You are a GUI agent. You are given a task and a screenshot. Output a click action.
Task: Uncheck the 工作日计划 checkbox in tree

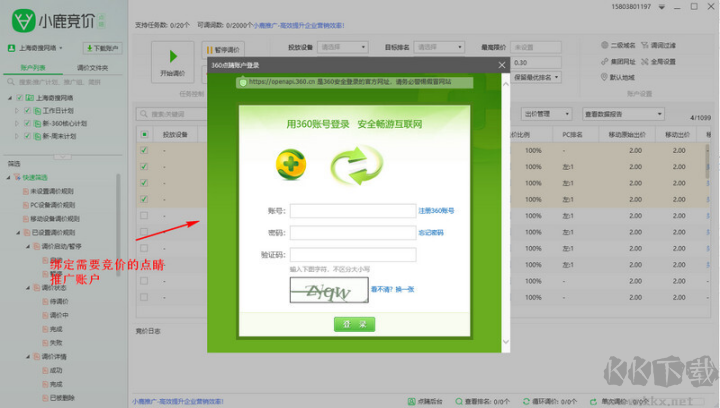tap(25, 111)
